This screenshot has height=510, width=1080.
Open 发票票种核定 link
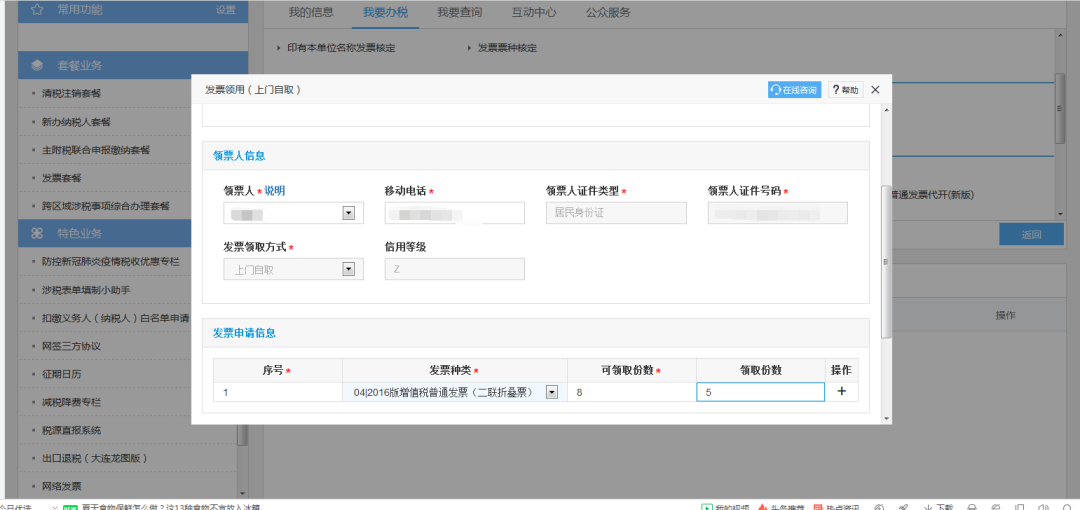point(507,48)
